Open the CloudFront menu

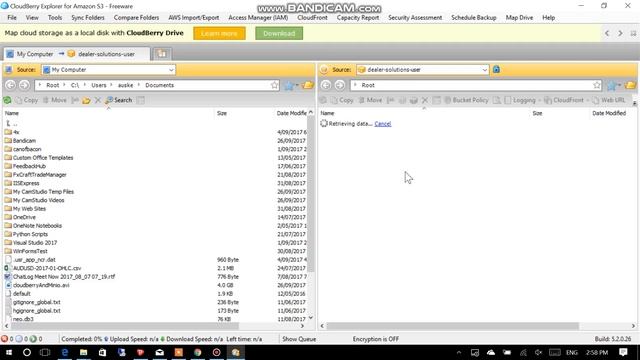click(x=312, y=18)
